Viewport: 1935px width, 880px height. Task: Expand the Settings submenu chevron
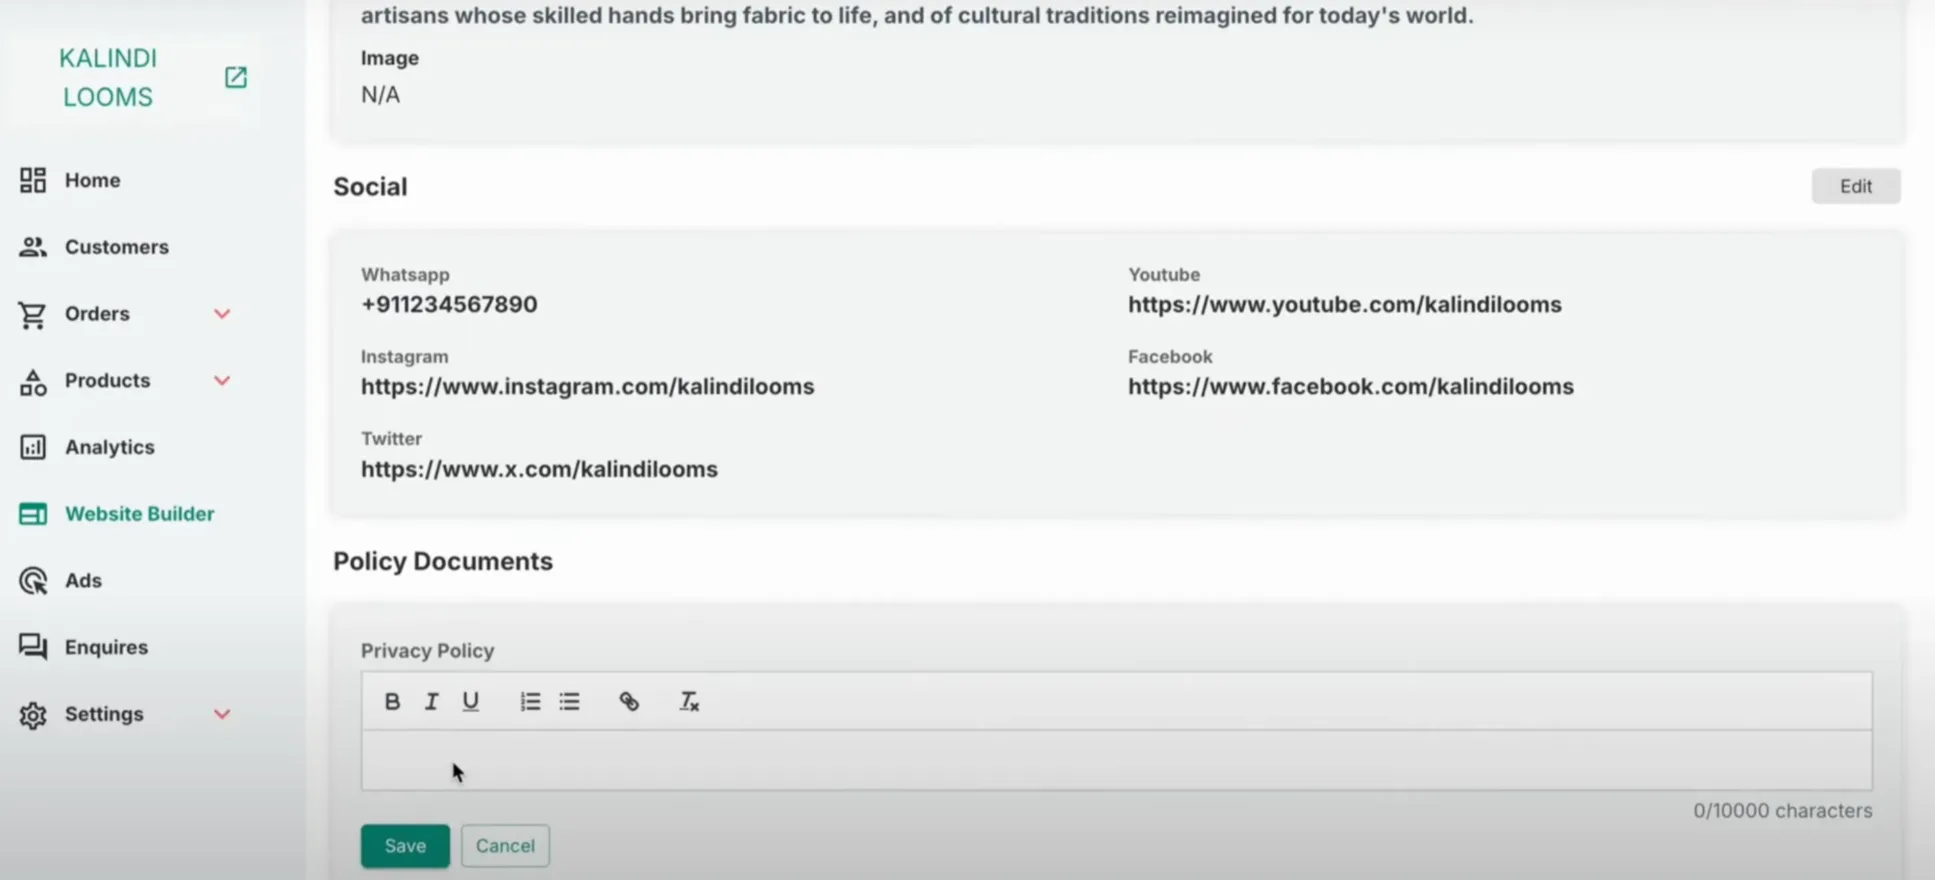222,714
